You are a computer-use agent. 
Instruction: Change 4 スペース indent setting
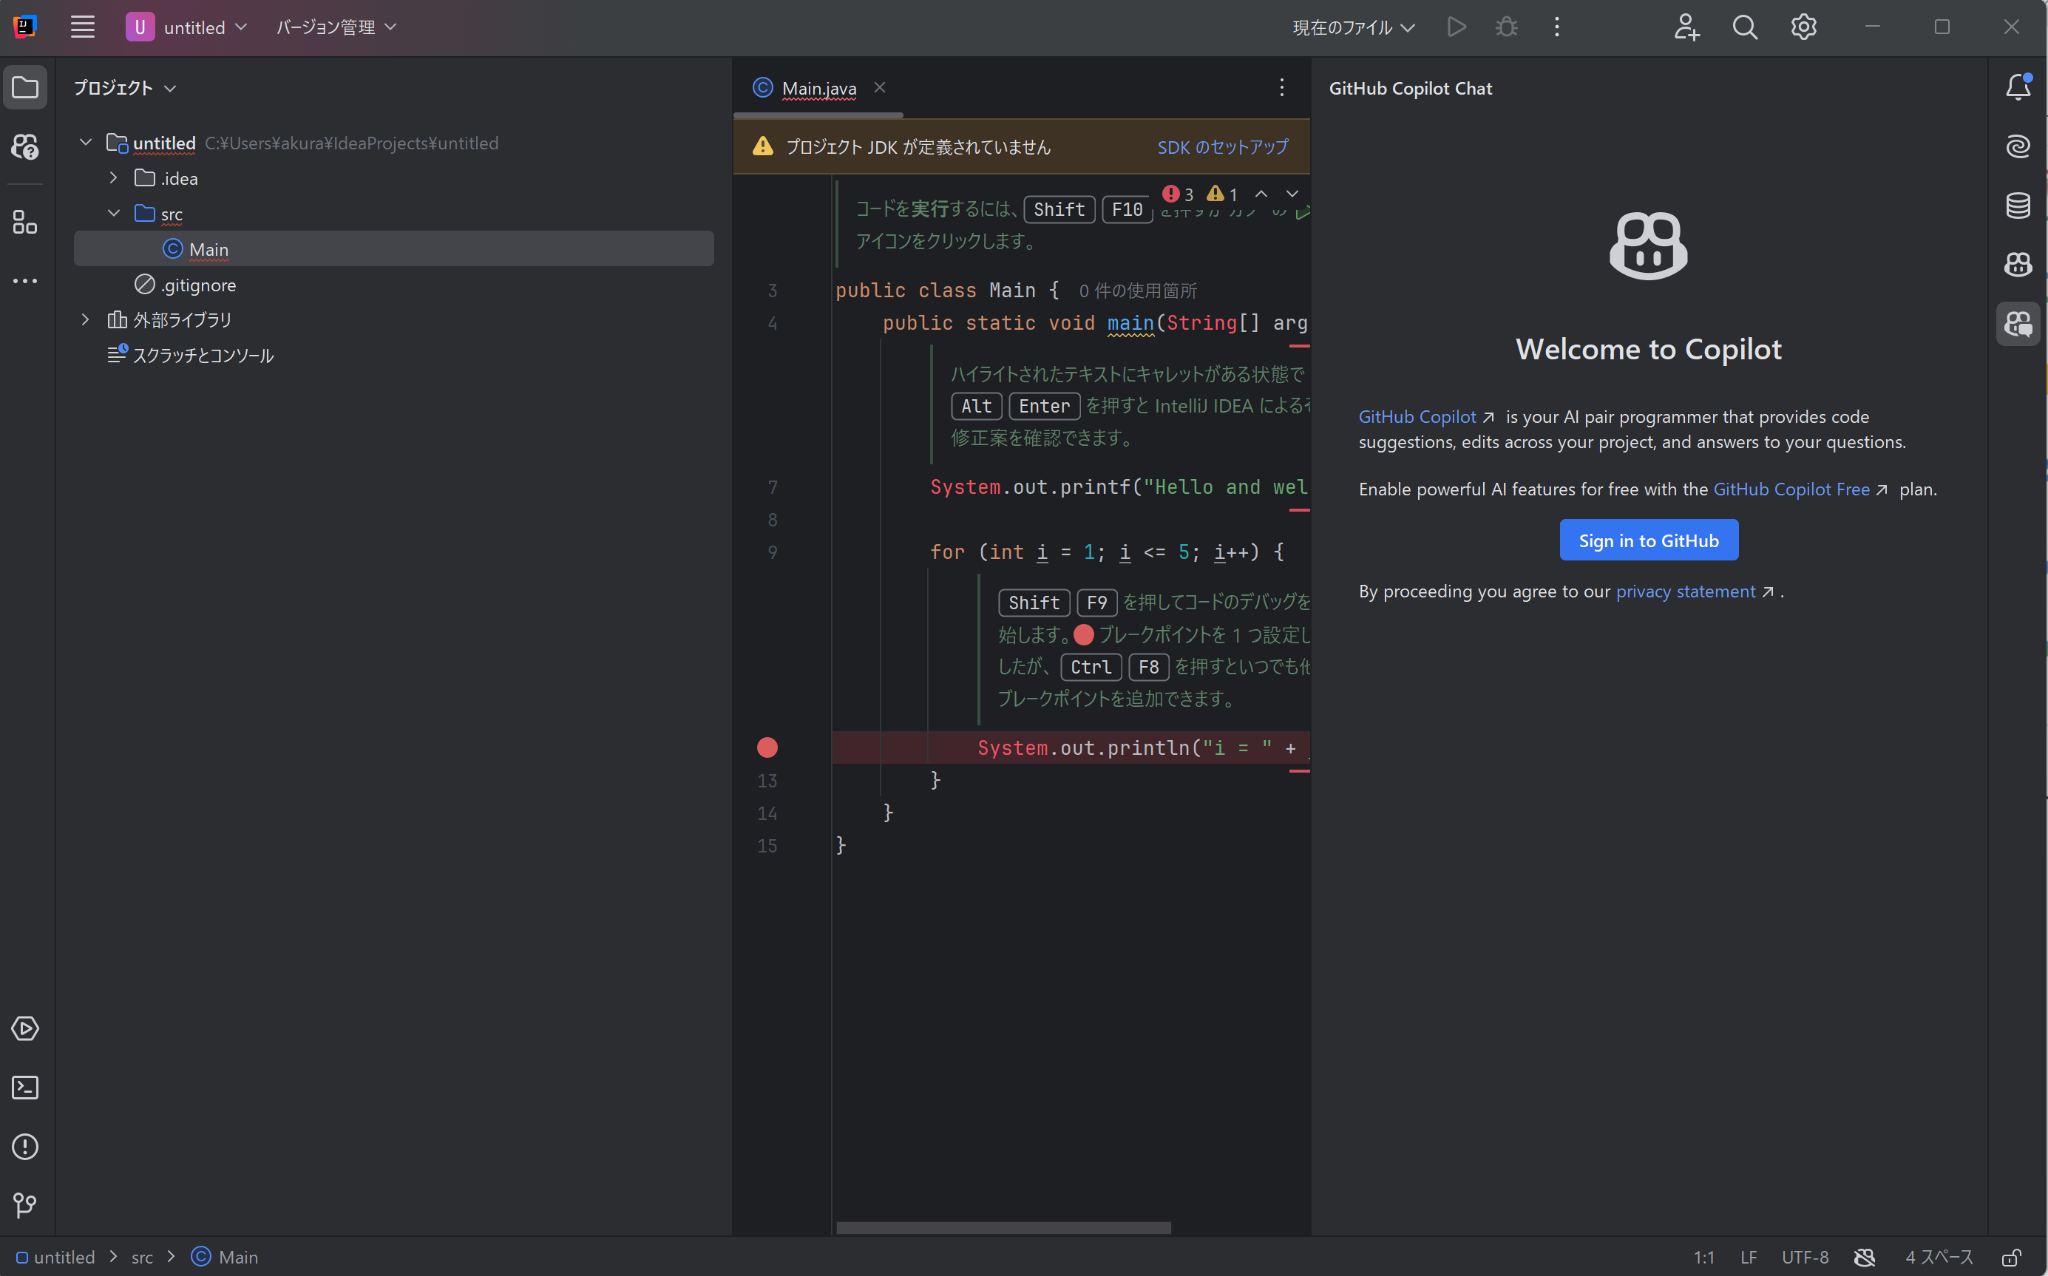pos(1939,1257)
